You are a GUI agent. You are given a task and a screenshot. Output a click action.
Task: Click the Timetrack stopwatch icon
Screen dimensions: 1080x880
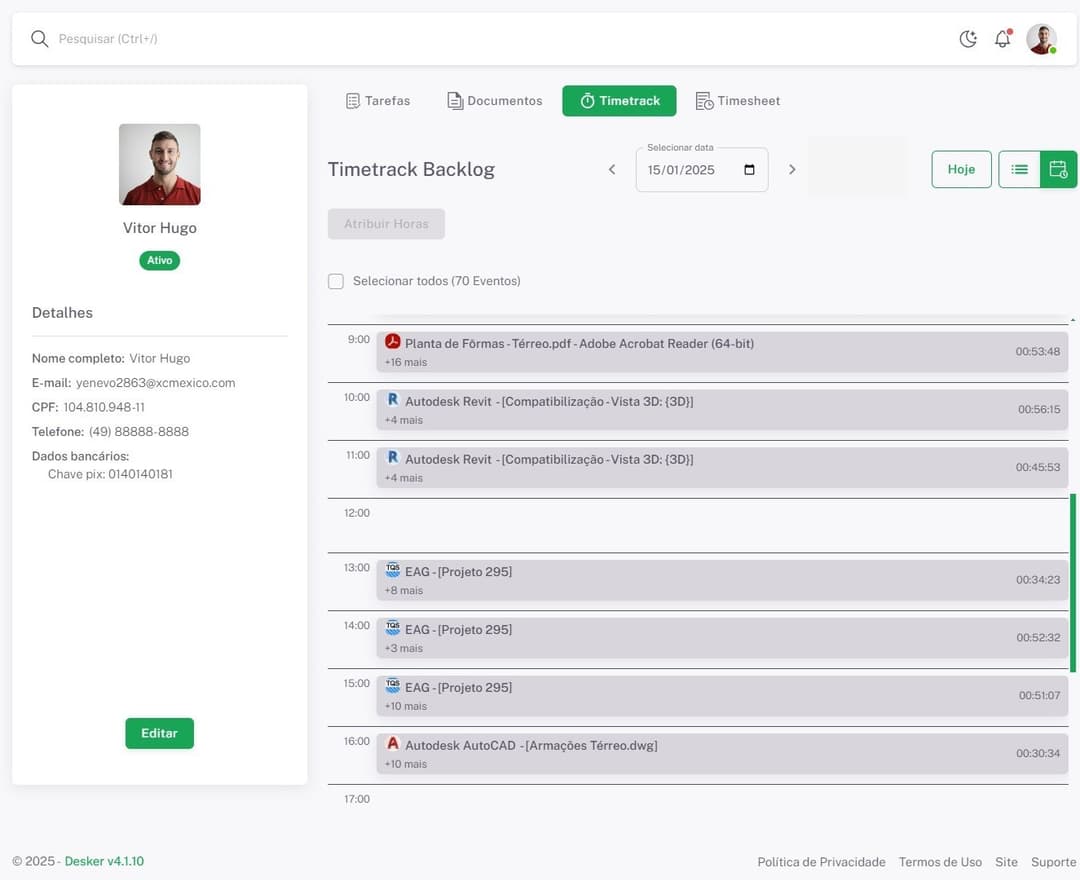pos(588,101)
